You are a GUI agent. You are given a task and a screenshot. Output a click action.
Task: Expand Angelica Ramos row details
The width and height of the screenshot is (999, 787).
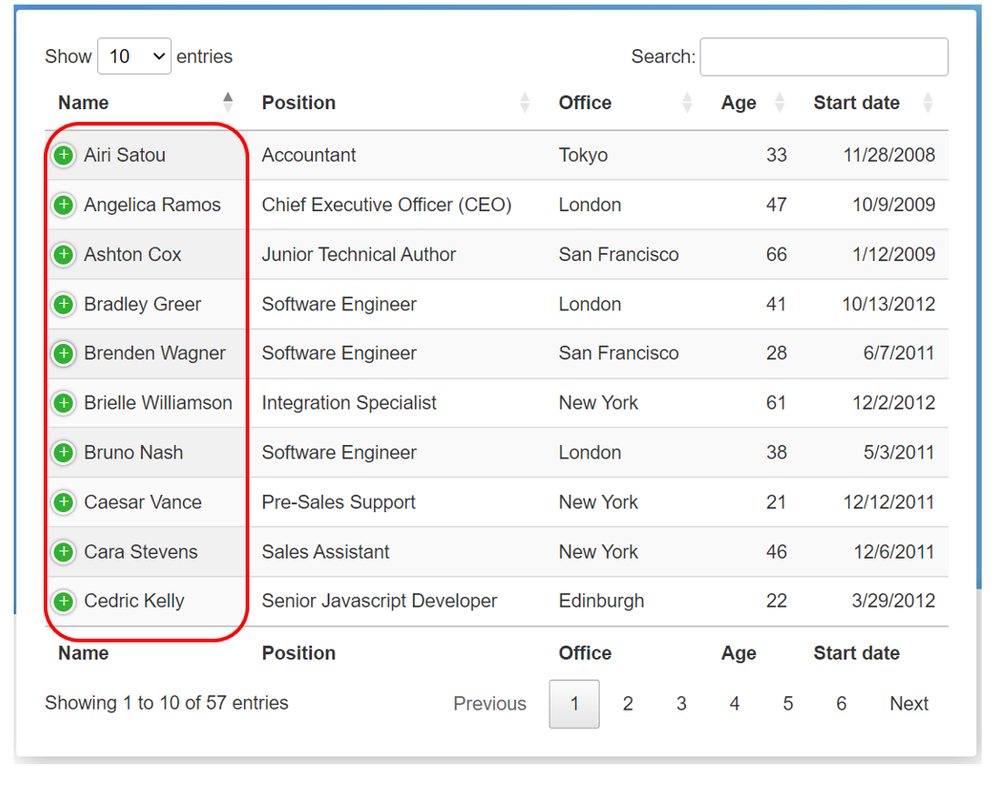pyautogui.click(x=63, y=205)
